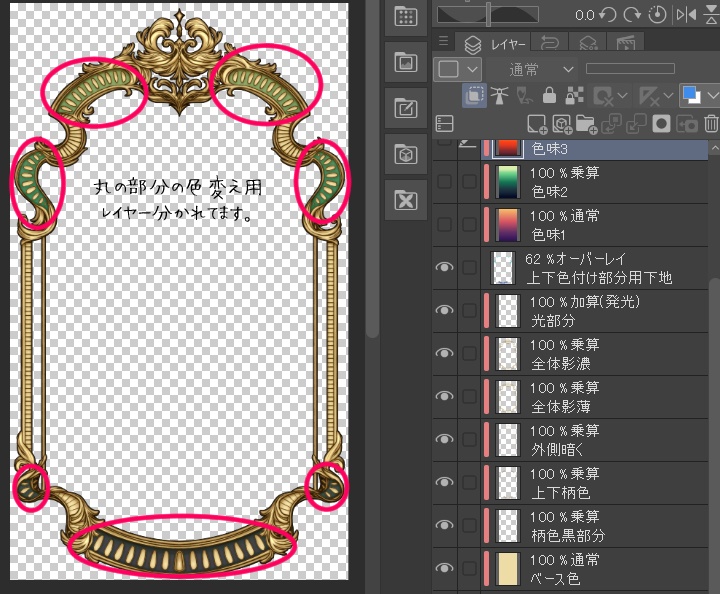Toggle lock layer padlock
The width and height of the screenshot is (720, 594).
point(549,96)
